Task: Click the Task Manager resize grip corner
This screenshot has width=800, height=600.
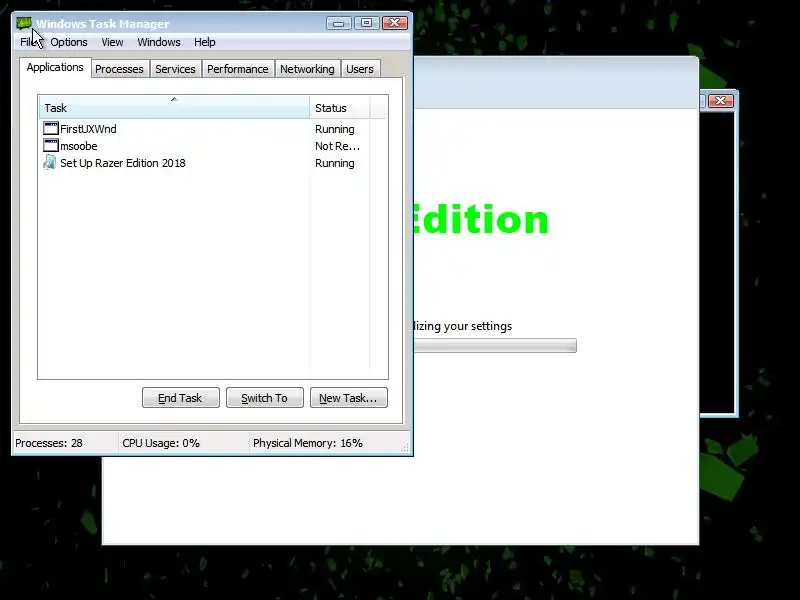Action: [405, 447]
